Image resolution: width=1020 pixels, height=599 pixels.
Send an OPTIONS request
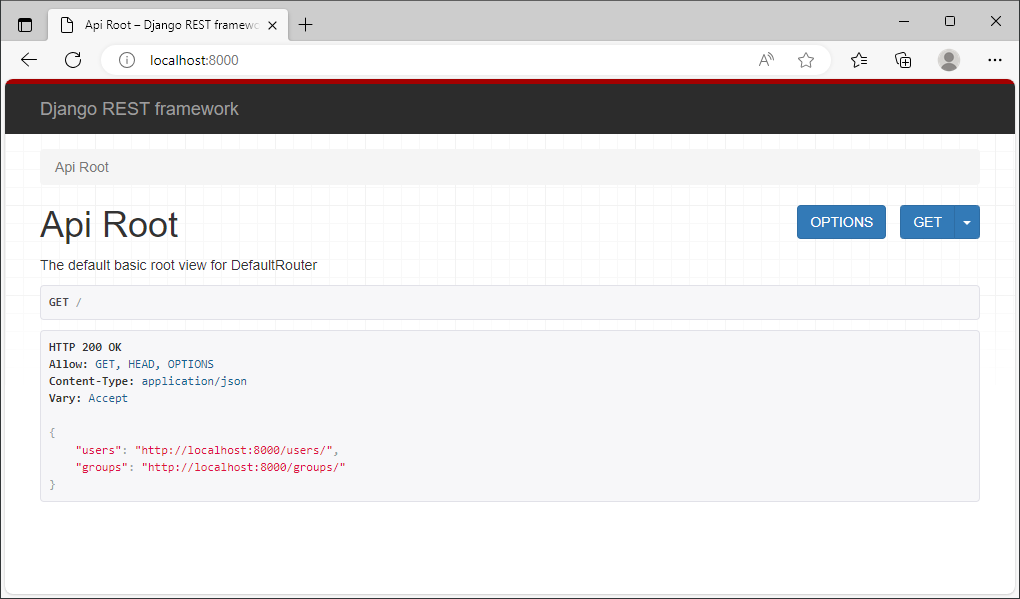point(841,222)
